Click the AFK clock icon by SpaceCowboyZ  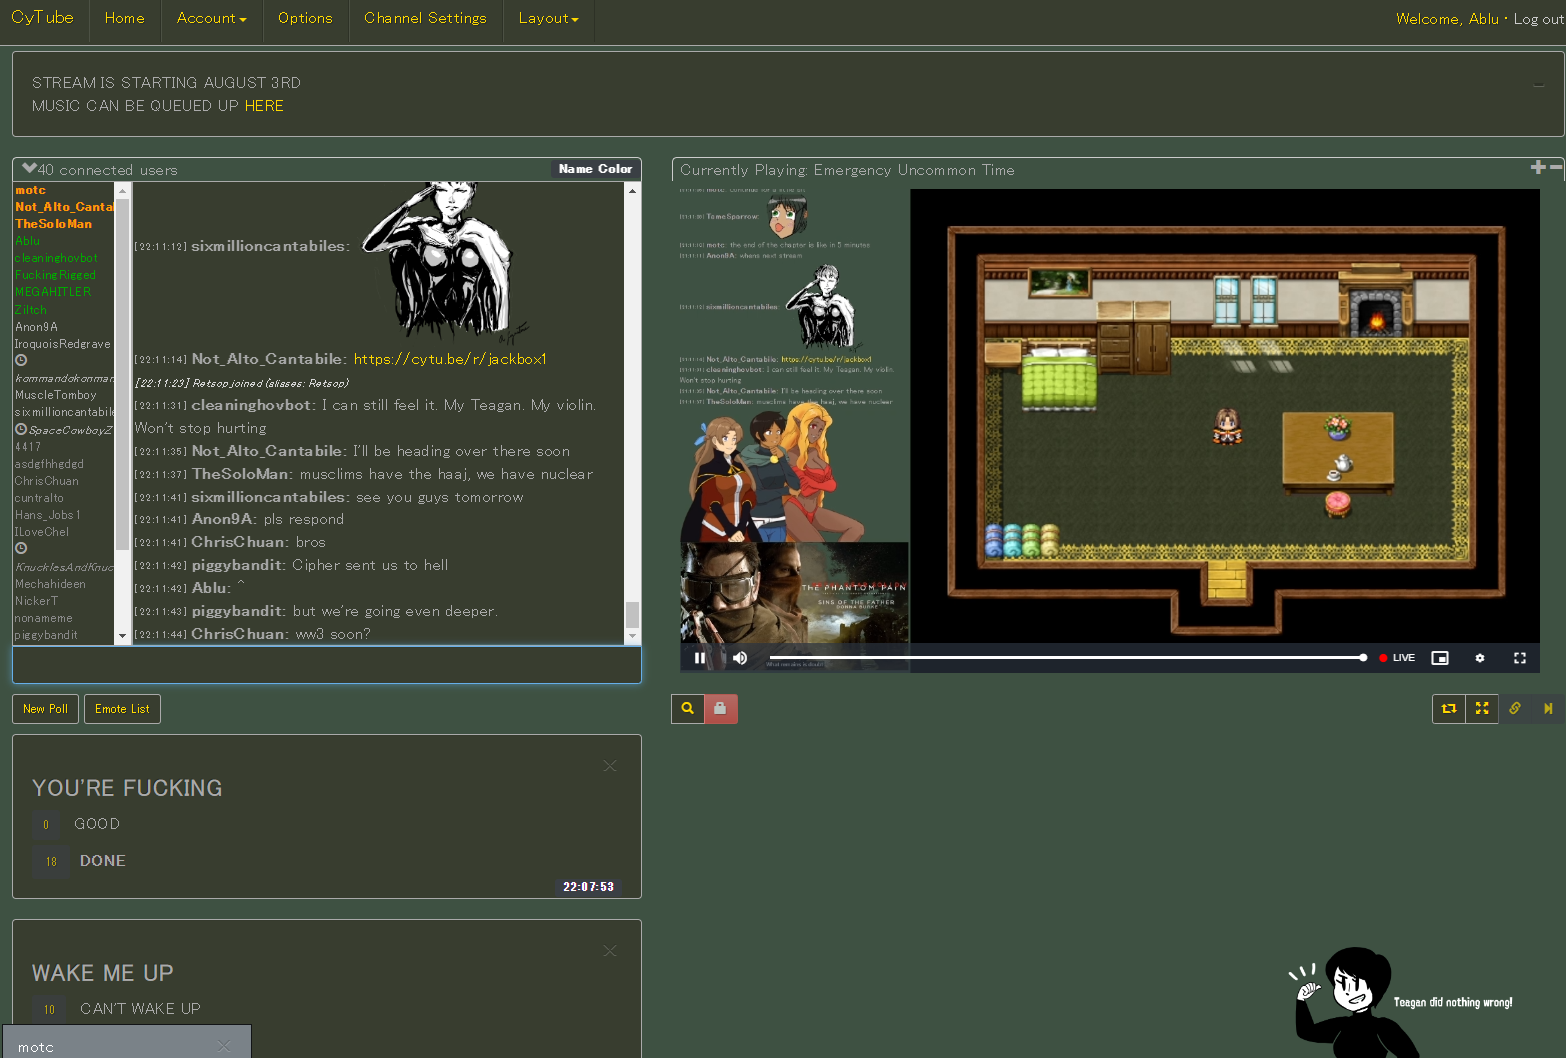pos(21,430)
